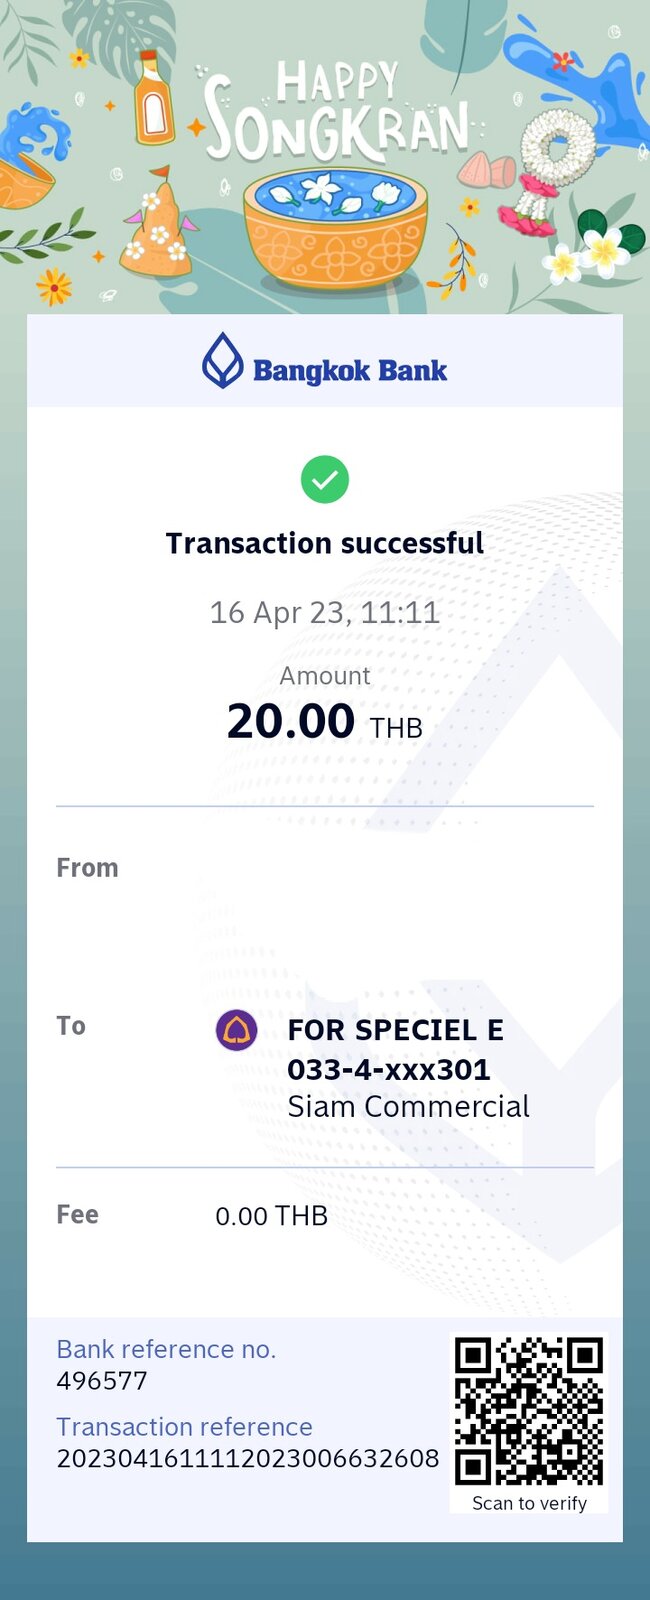Click the orange bottle illustration in banner
650x1600 pixels.
(x=154, y=98)
